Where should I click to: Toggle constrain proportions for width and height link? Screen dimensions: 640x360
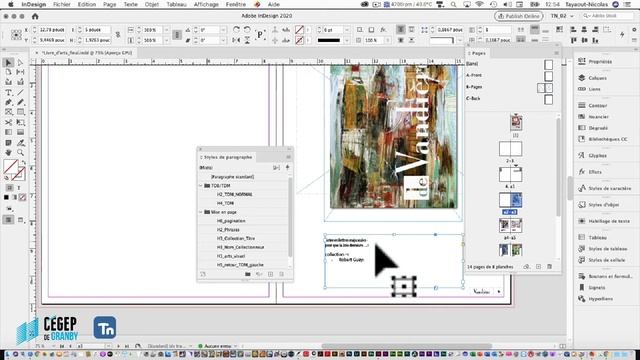118,35
